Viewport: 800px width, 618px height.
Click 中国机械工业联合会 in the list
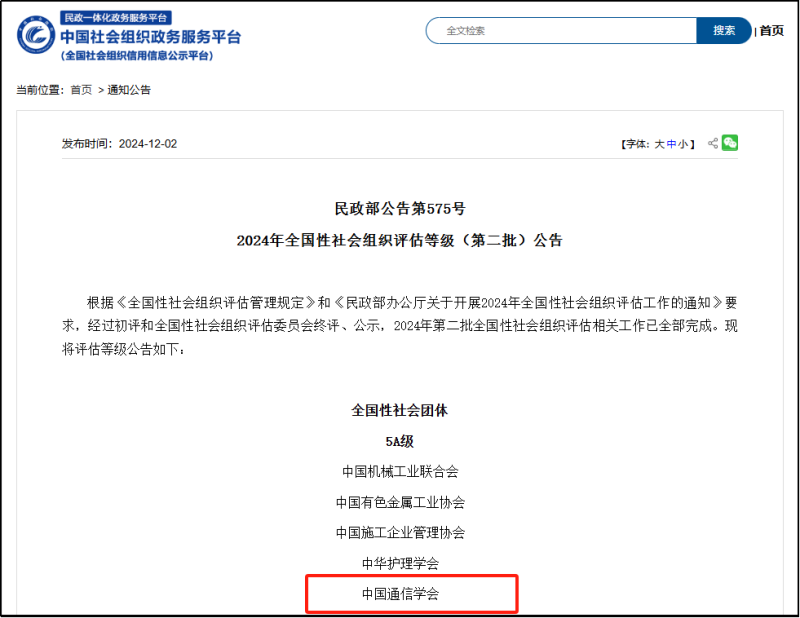pos(400,471)
